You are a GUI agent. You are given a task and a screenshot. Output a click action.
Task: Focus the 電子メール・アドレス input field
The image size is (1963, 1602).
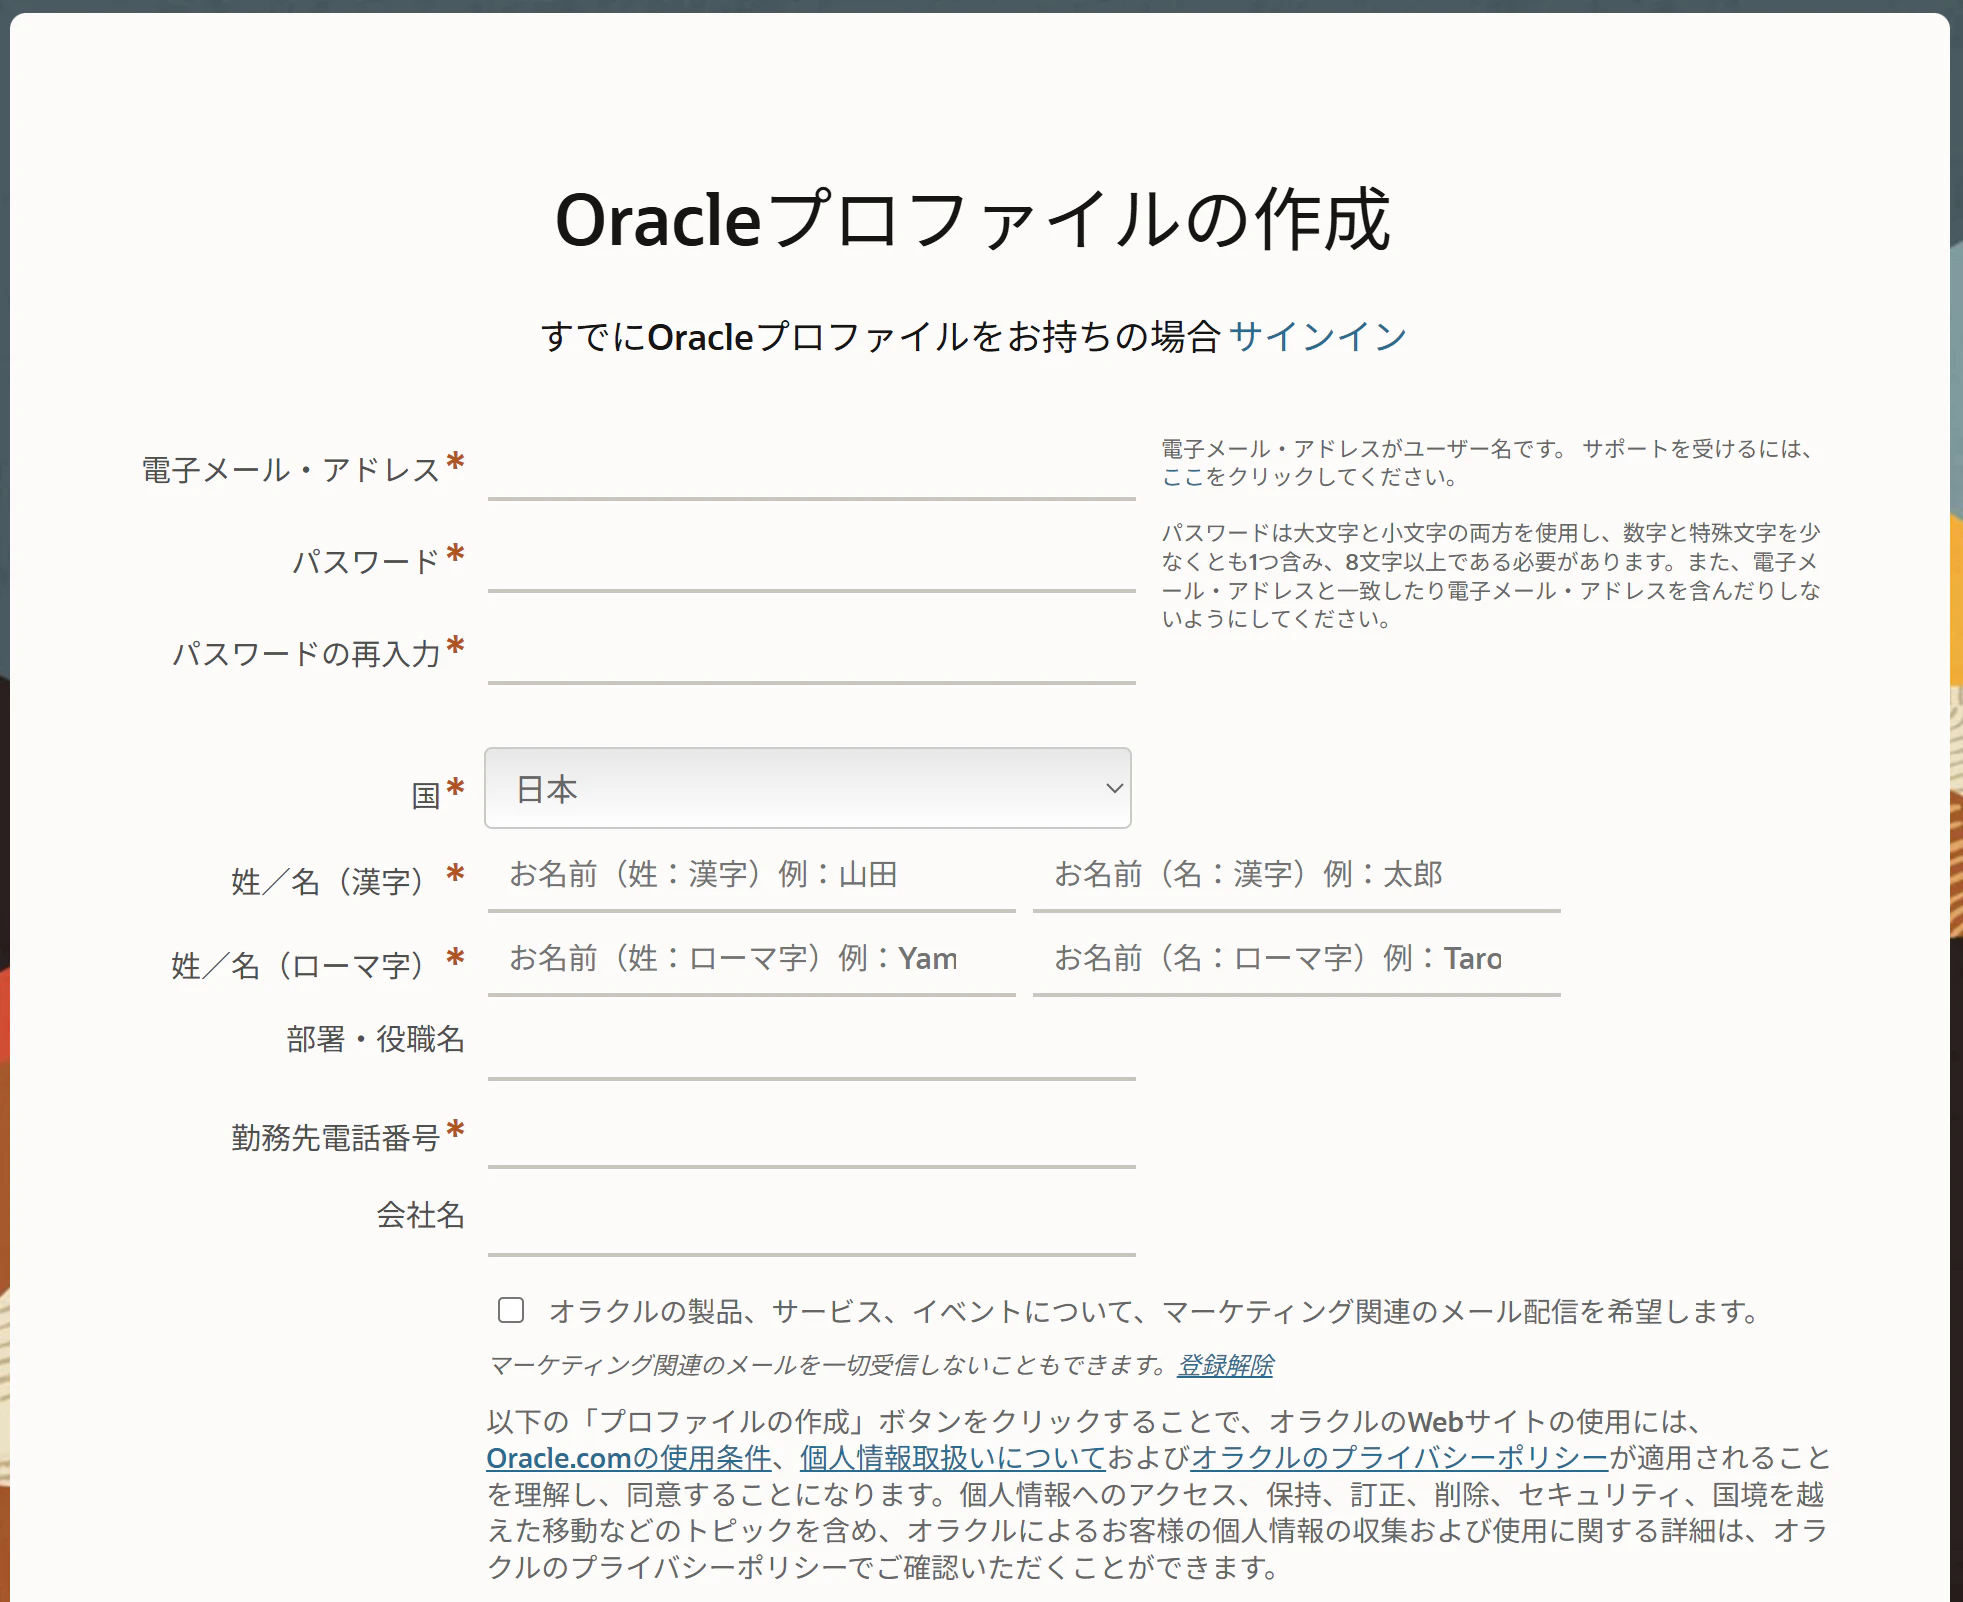(x=811, y=470)
